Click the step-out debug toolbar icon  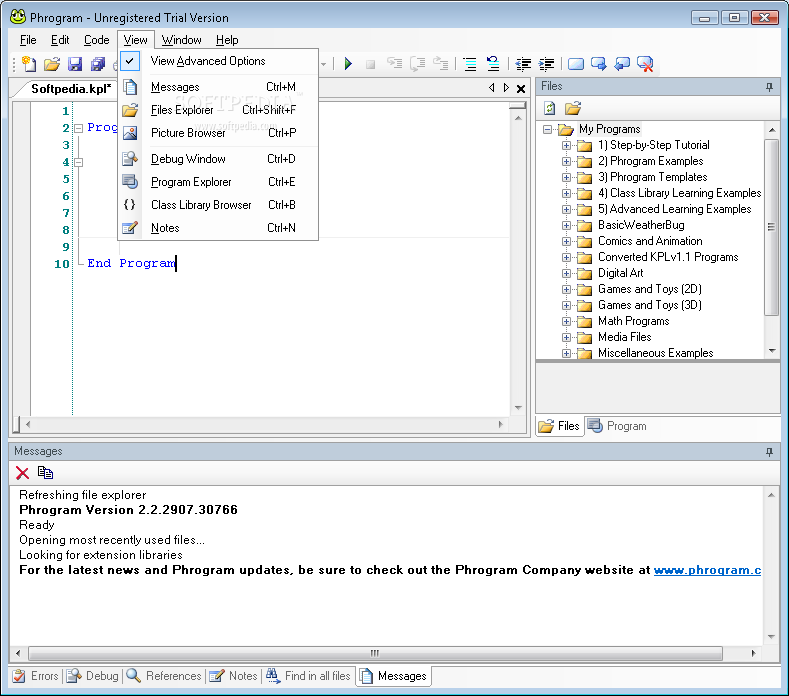click(441, 63)
